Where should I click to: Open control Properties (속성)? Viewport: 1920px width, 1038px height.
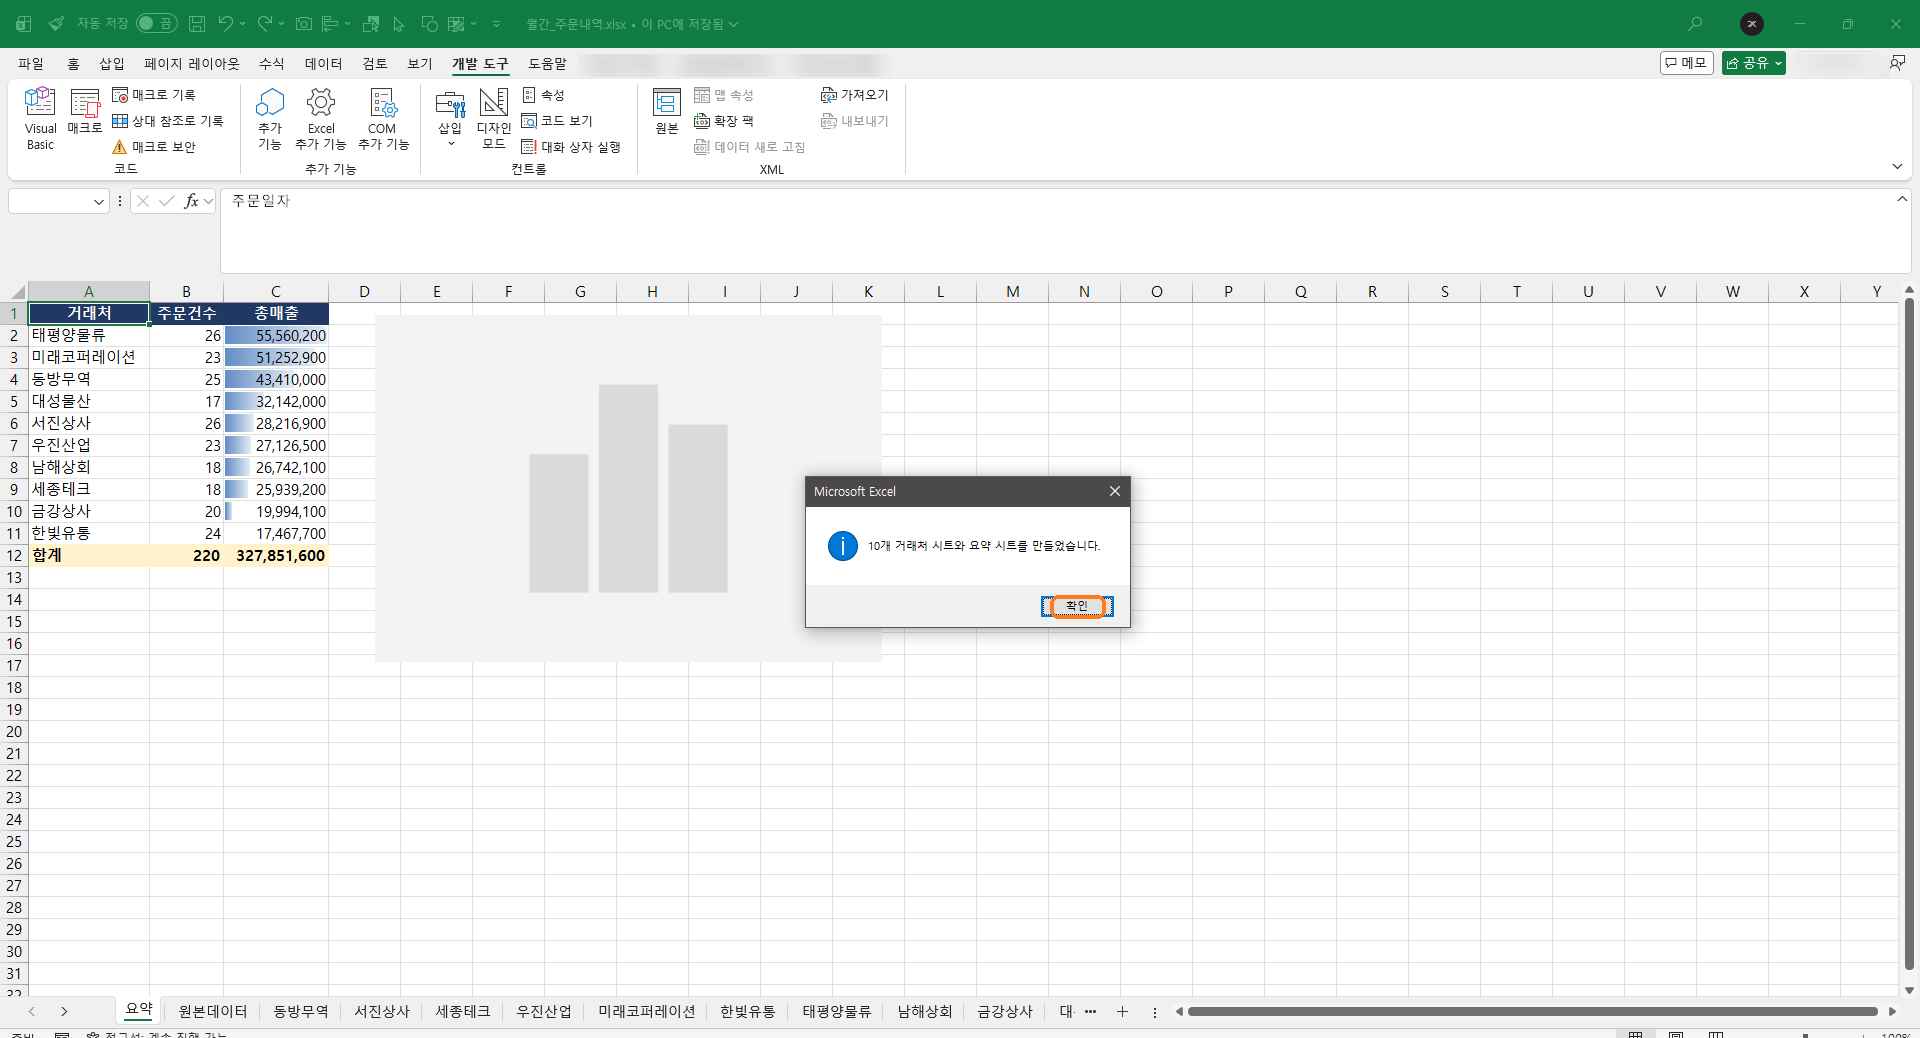pos(544,95)
